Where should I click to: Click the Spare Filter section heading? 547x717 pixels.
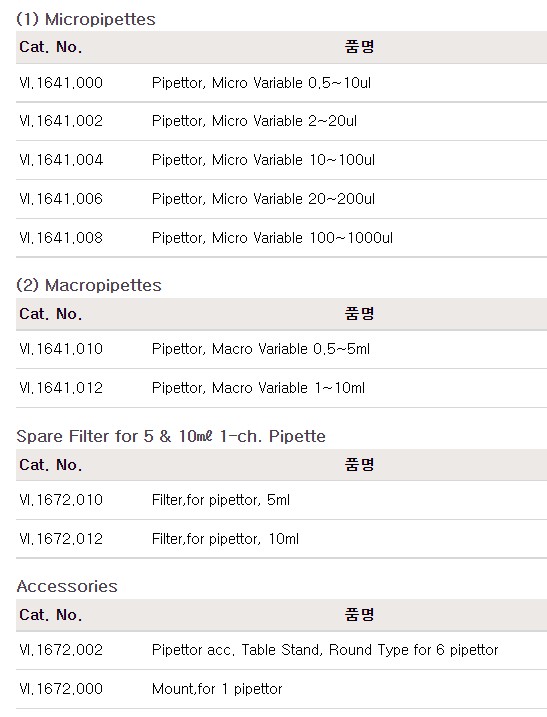pyautogui.click(x=171, y=436)
